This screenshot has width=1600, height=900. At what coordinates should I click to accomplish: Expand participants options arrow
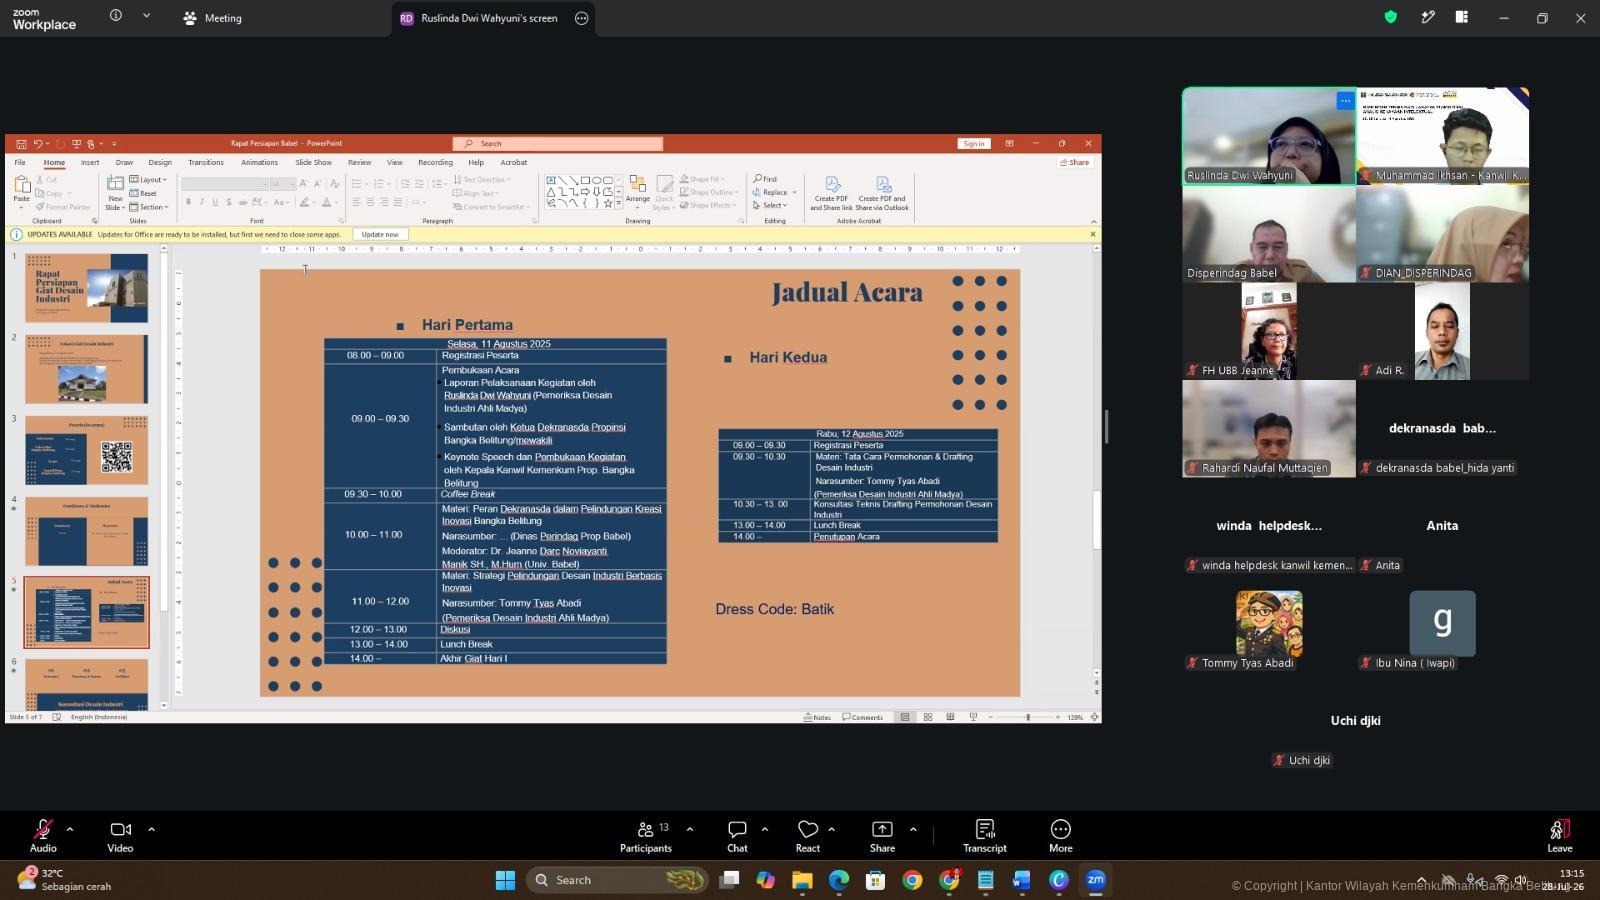pyautogui.click(x=689, y=829)
